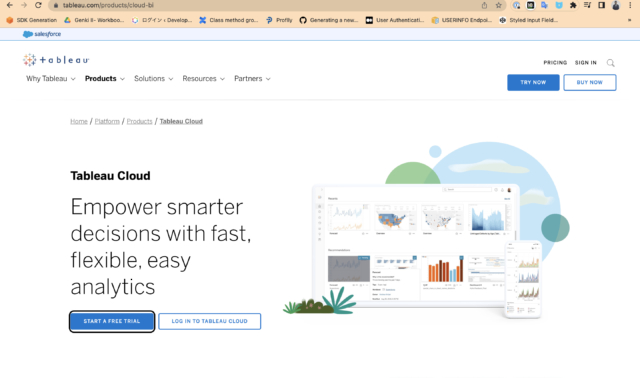The height and width of the screenshot is (378, 640).
Task: Open the Pricing page
Action: pyautogui.click(x=555, y=63)
